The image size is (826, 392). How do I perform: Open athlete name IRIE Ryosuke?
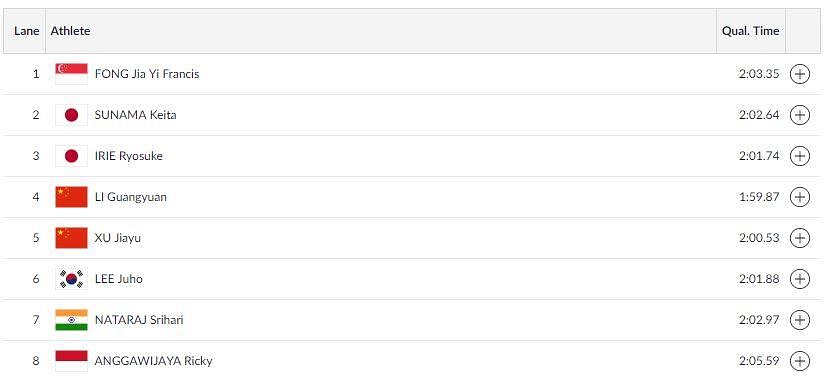pyautogui.click(x=129, y=156)
